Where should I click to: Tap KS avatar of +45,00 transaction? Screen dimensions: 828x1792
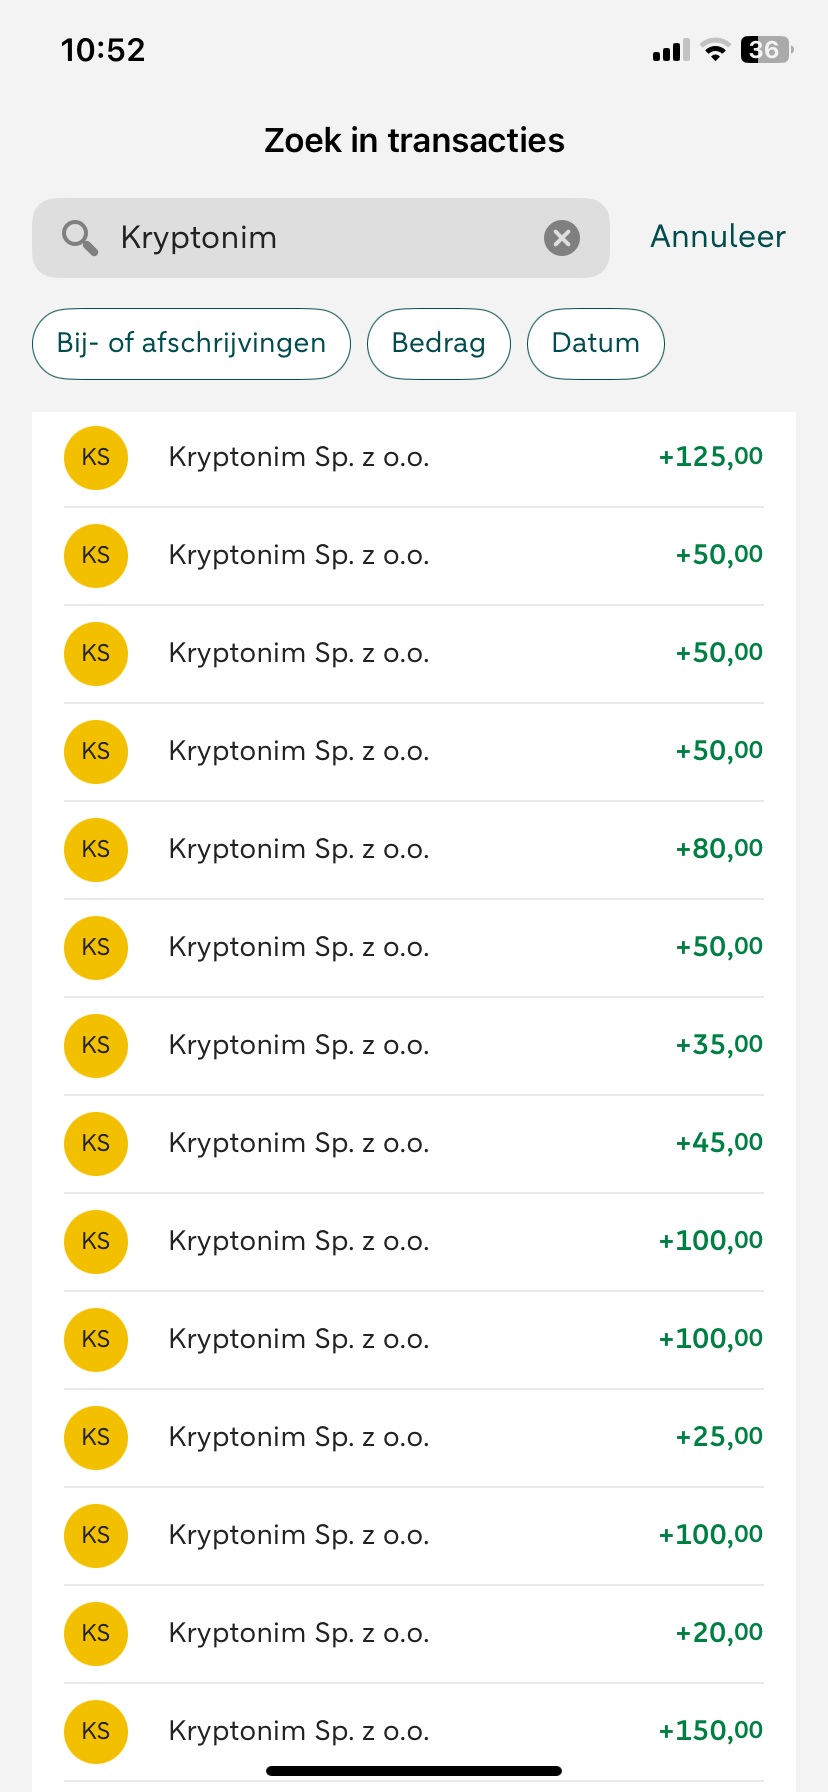pyautogui.click(x=96, y=1144)
